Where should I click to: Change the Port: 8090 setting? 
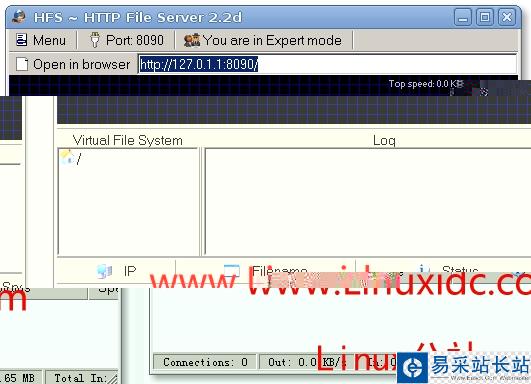tap(127, 40)
